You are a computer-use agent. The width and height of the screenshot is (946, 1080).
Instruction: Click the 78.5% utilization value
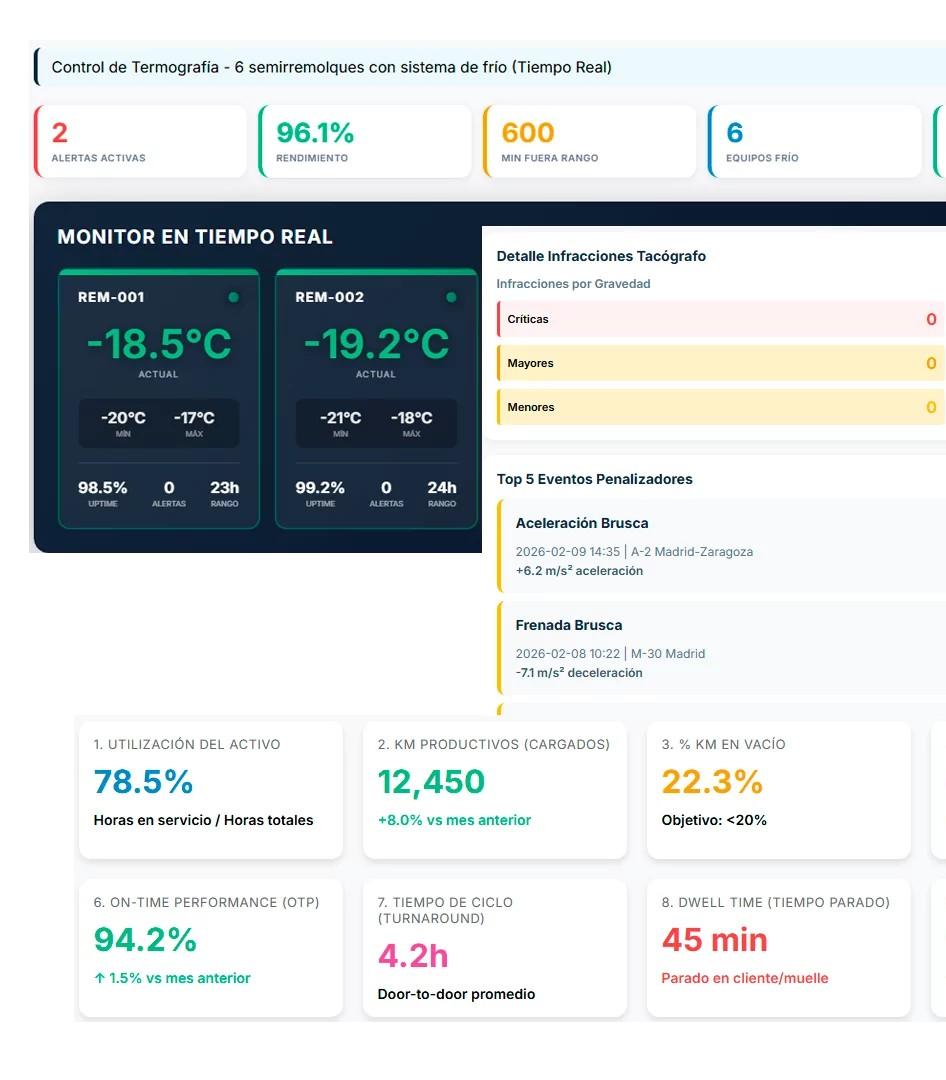point(143,782)
